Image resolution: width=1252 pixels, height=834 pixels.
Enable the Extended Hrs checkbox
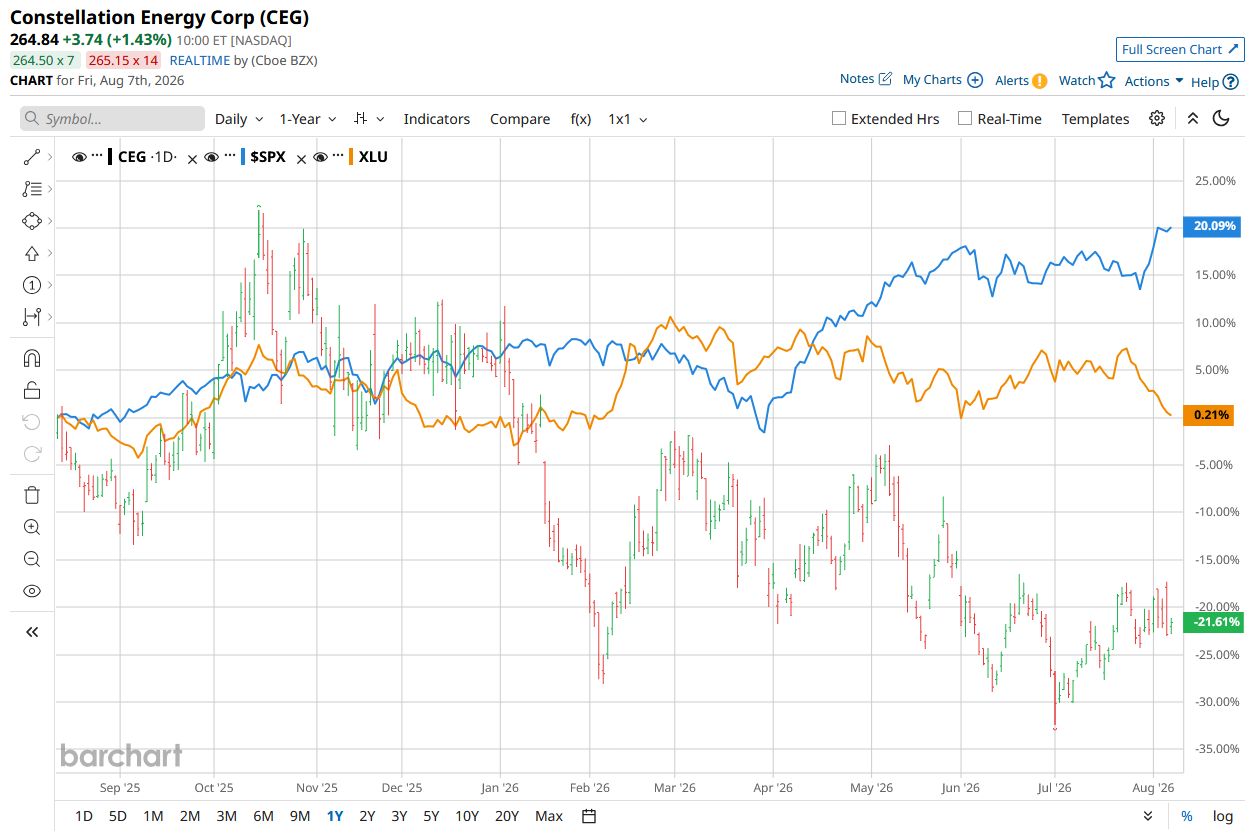pyautogui.click(x=839, y=118)
